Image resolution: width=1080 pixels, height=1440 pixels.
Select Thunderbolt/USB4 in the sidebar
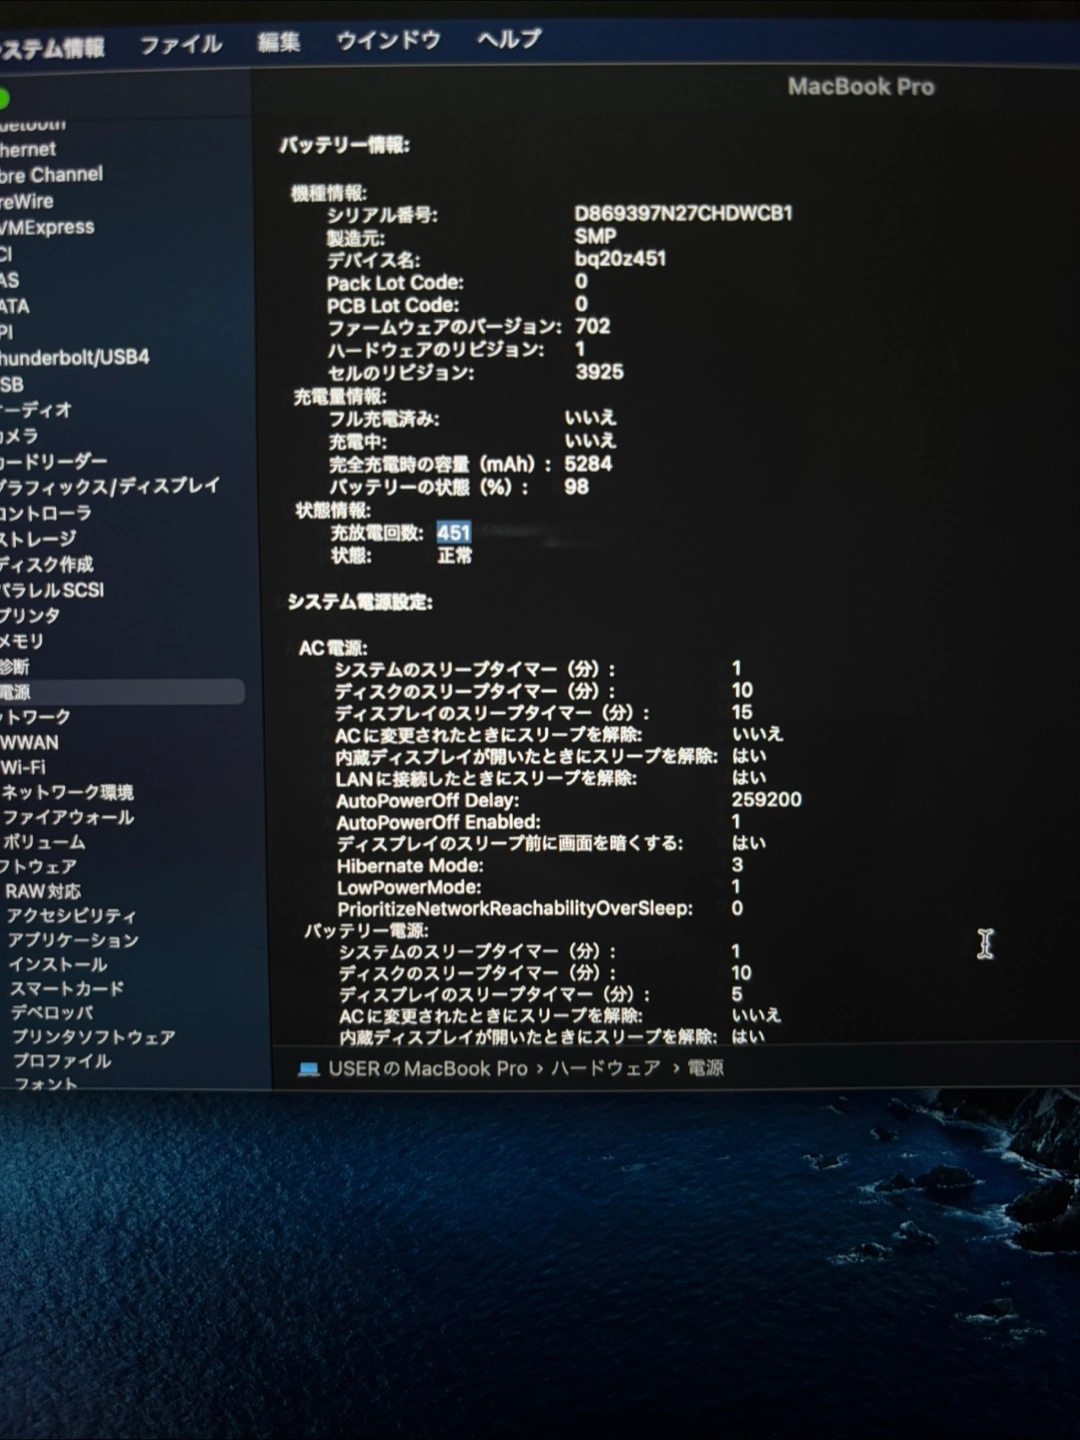(x=75, y=357)
